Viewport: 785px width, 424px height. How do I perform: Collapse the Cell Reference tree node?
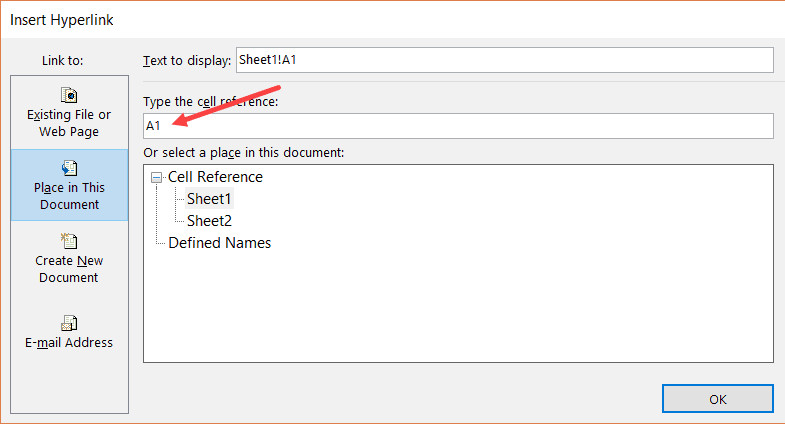(157, 177)
